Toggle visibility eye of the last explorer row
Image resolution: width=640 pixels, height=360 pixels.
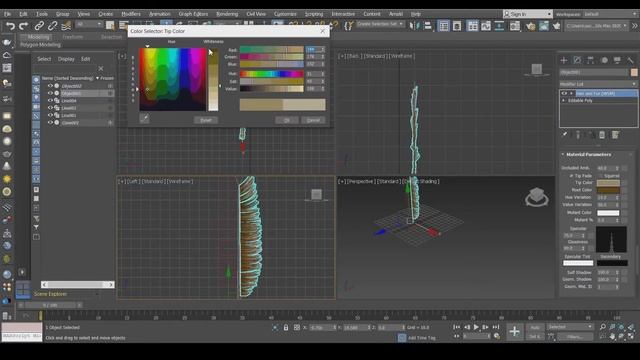click(x=50, y=122)
